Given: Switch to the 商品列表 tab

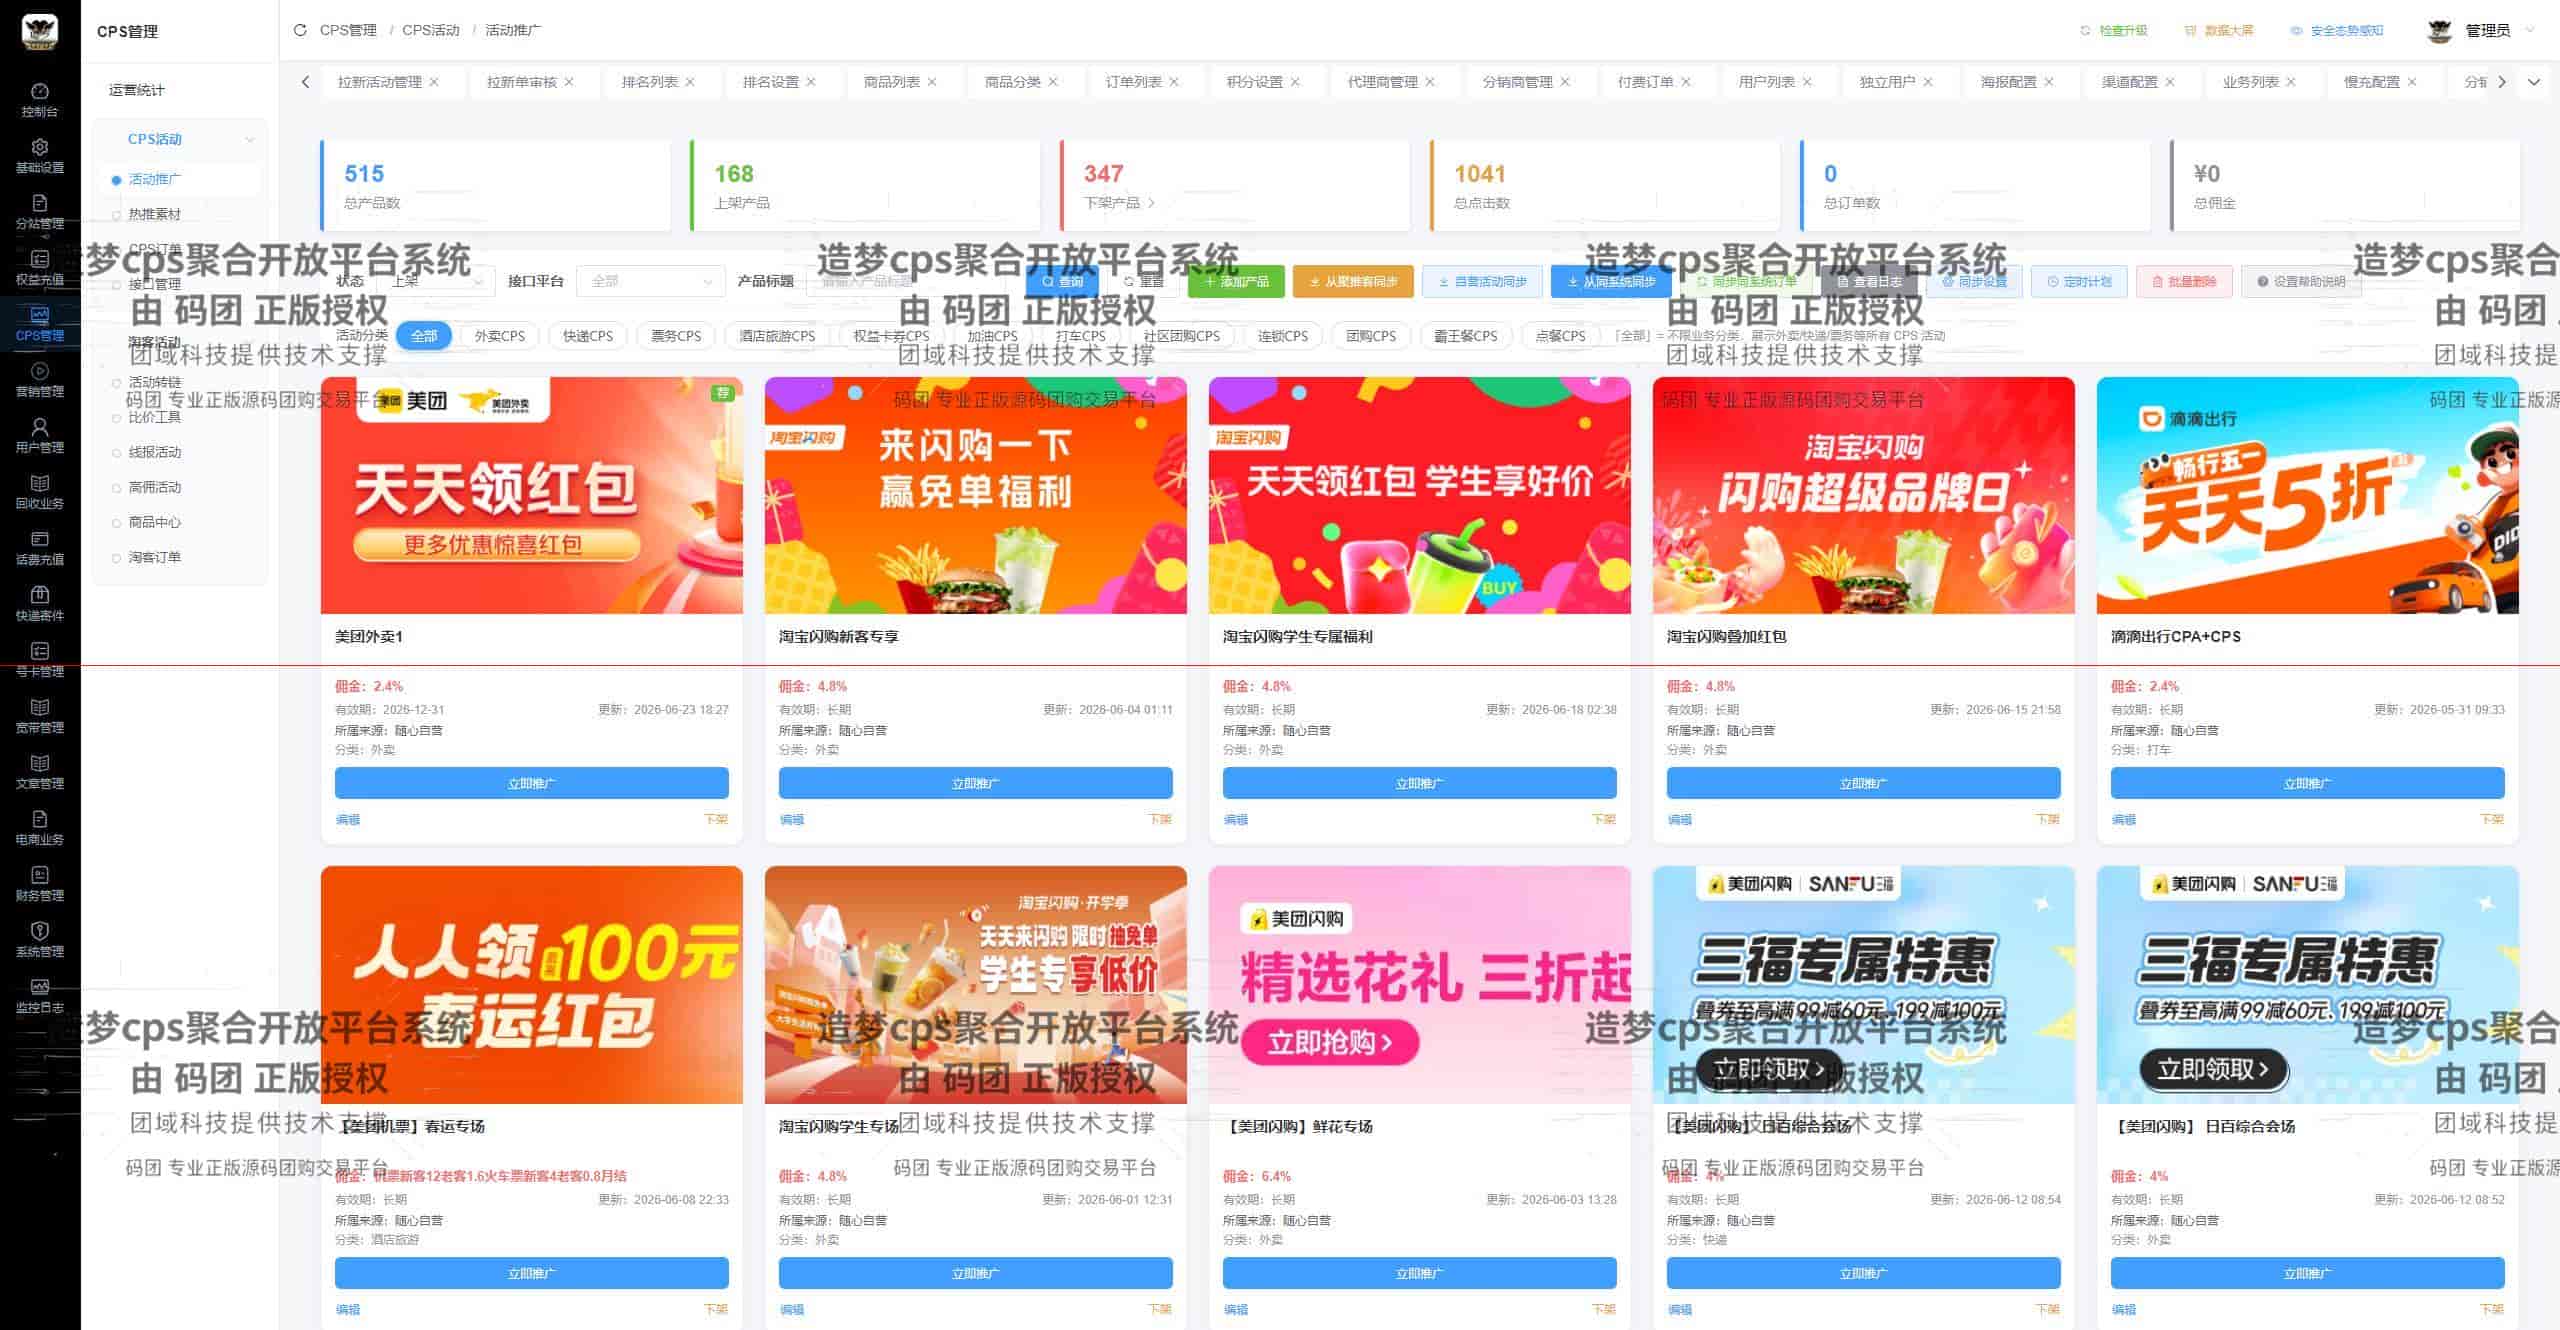Looking at the screenshot, I should (x=891, y=82).
